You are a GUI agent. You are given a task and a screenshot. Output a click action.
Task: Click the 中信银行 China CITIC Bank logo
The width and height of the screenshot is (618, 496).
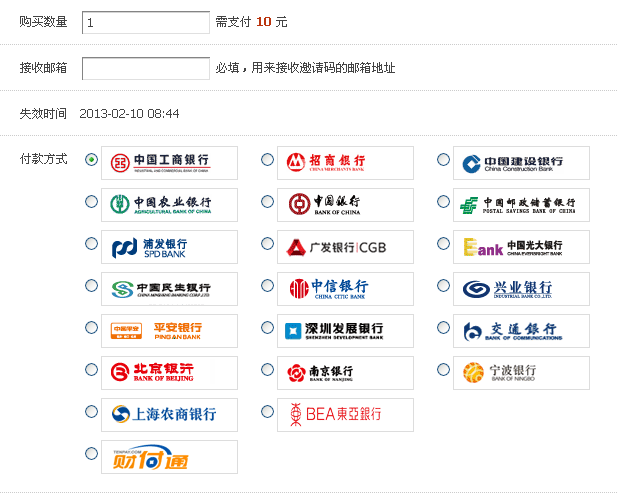point(345,289)
